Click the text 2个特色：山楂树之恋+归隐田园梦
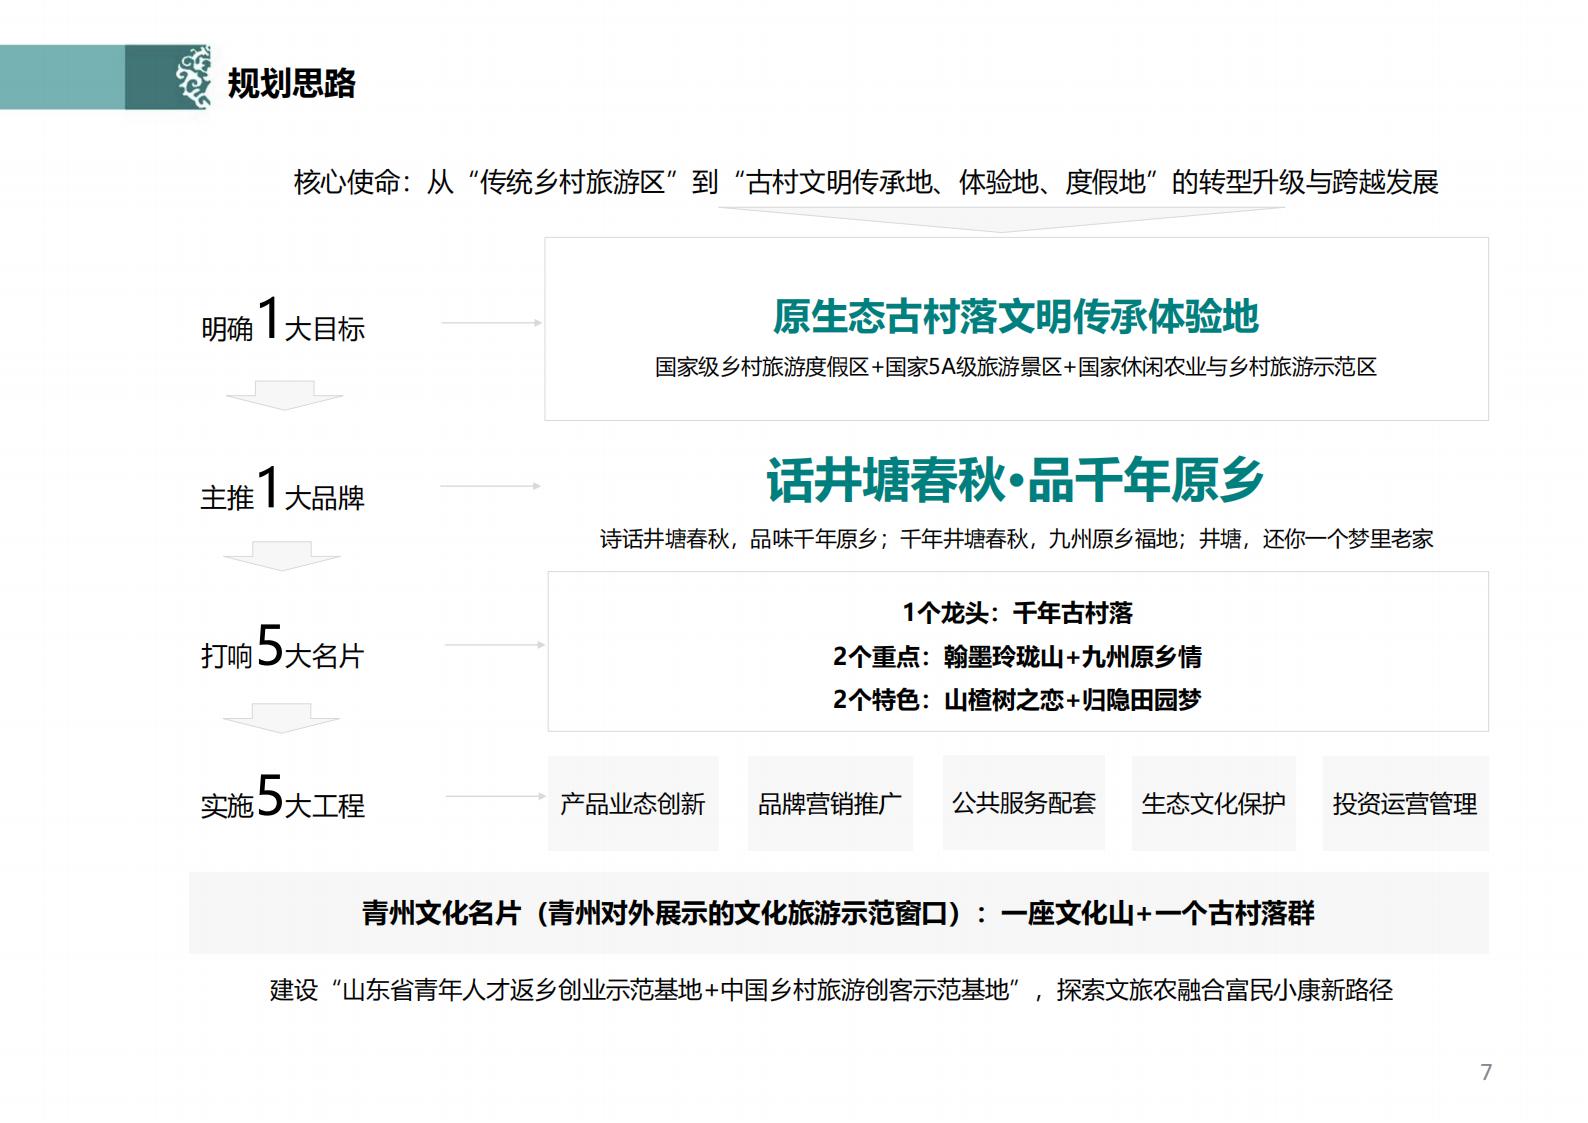Image resolution: width=1588 pixels, height=1123 pixels. click(x=1017, y=699)
